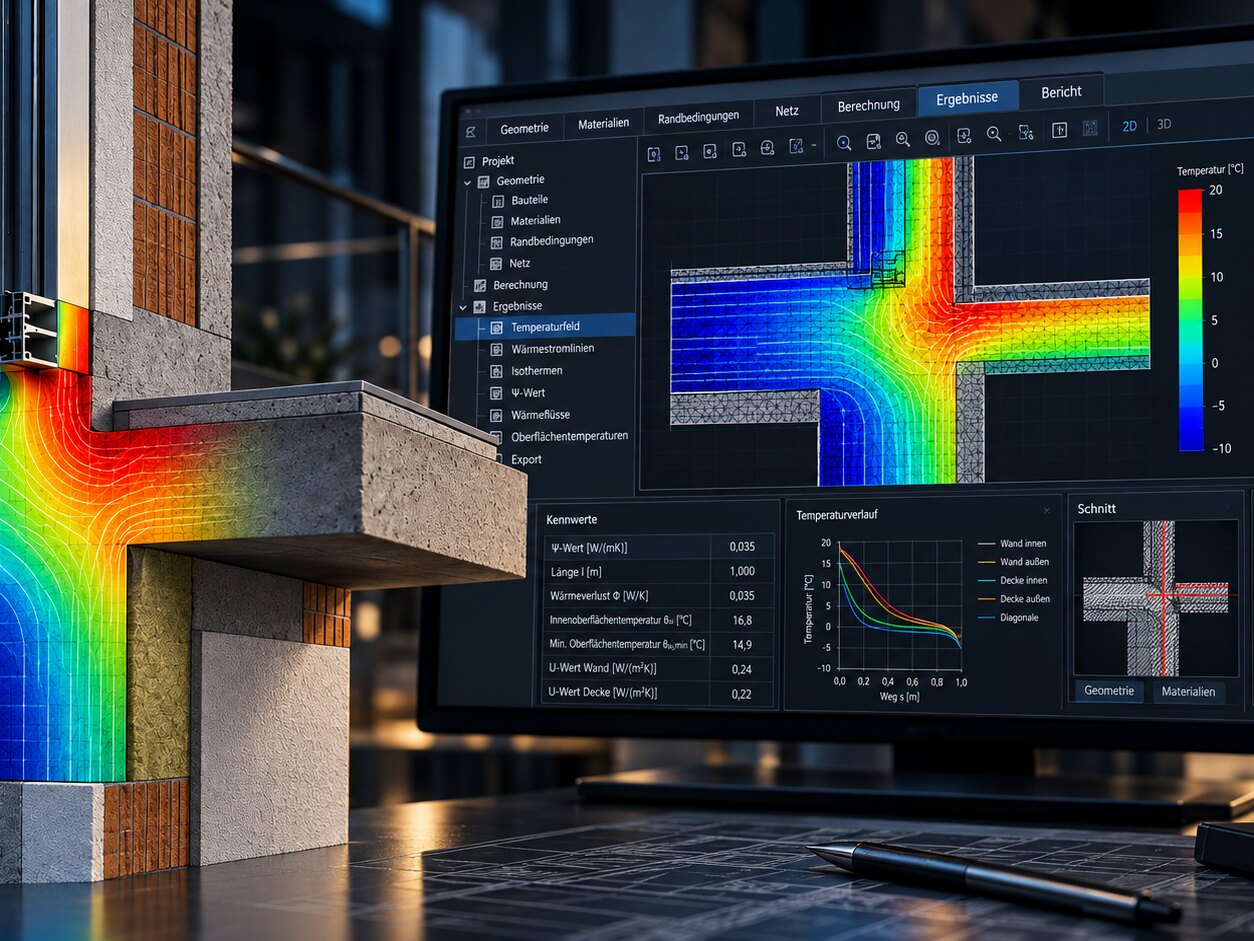Collapse the Ergebnisse tree node
This screenshot has width=1254, height=941.
pos(463,307)
